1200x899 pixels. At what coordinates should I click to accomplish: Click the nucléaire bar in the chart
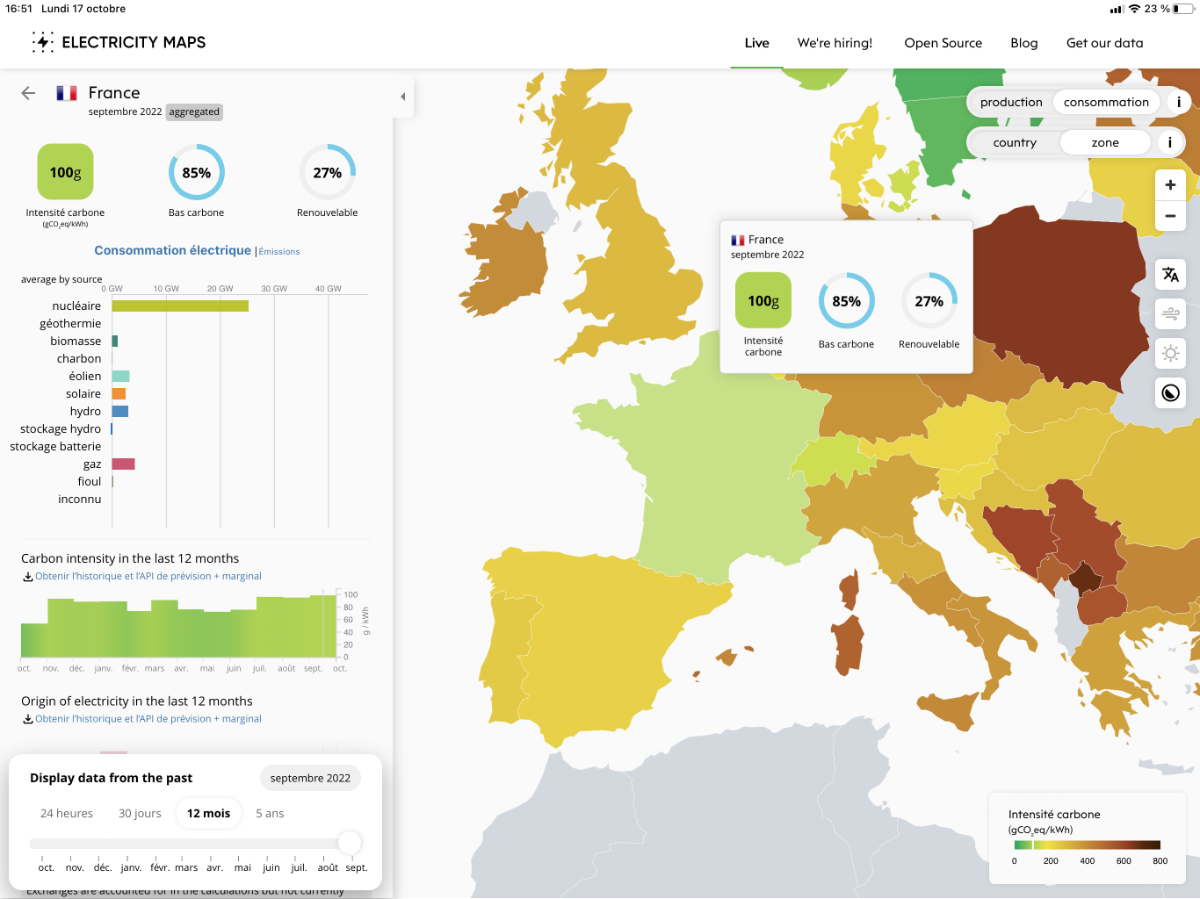pyautogui.click(x=180, y=306)
